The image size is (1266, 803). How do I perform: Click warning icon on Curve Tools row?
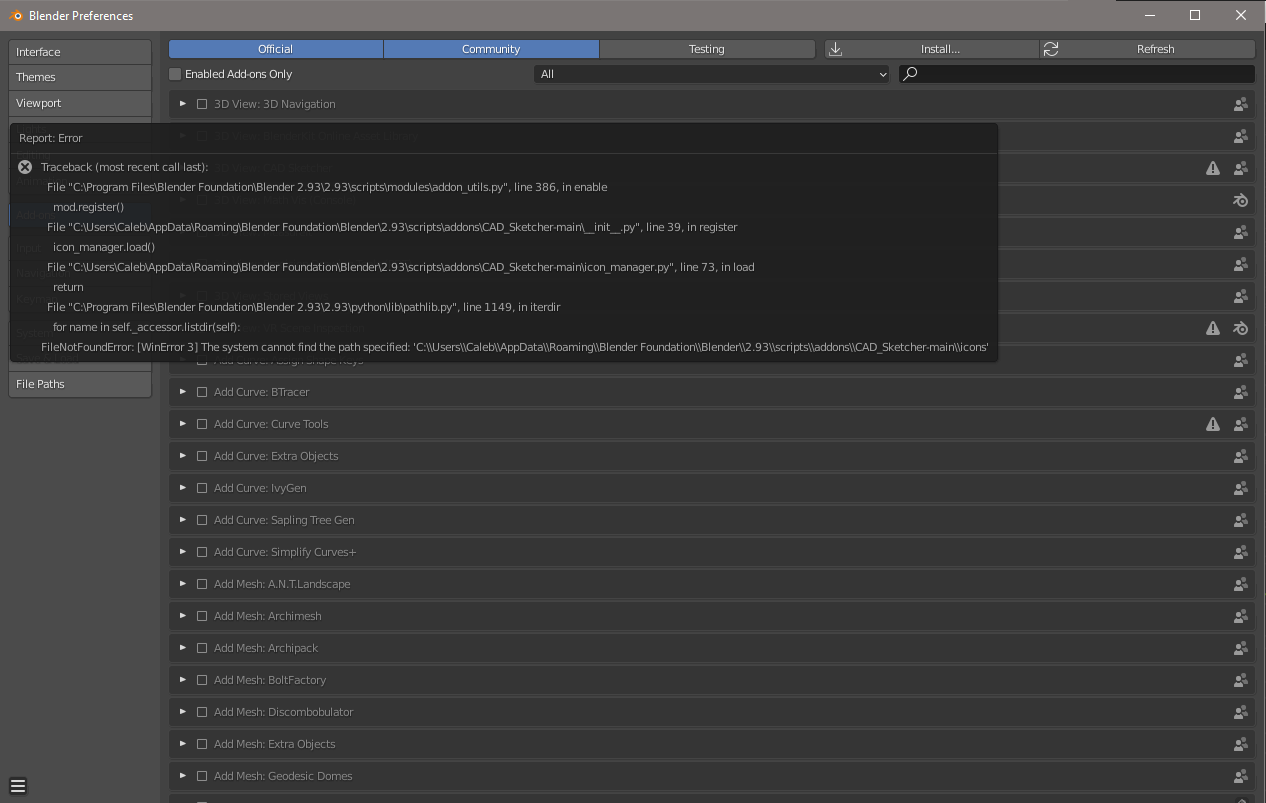click(x=1213, y=424)
